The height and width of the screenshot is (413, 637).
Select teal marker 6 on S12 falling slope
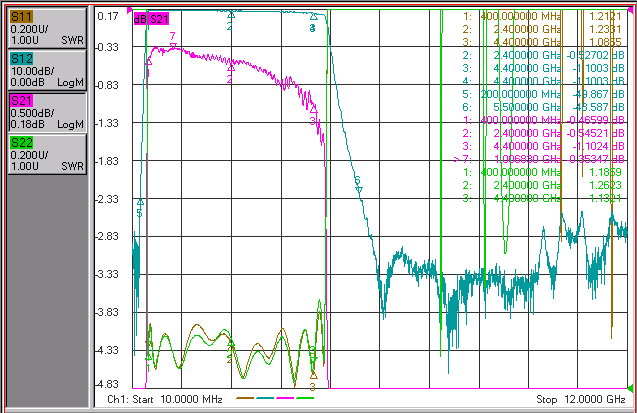click(x=359, y=190)
